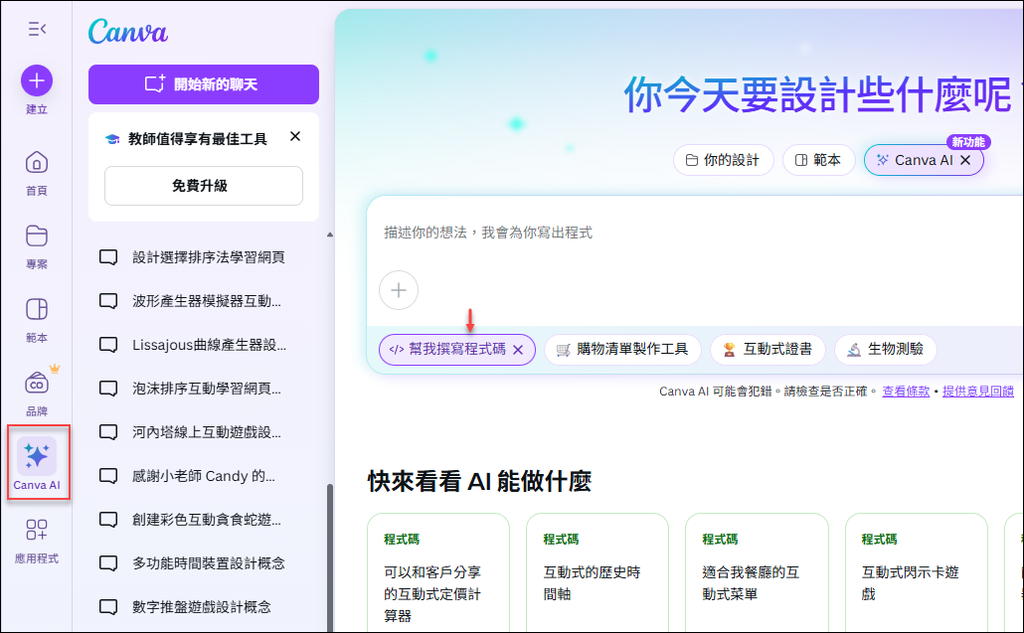
Task: Open 品牌 brand in sidebar
Action: [x=37, y=393]
